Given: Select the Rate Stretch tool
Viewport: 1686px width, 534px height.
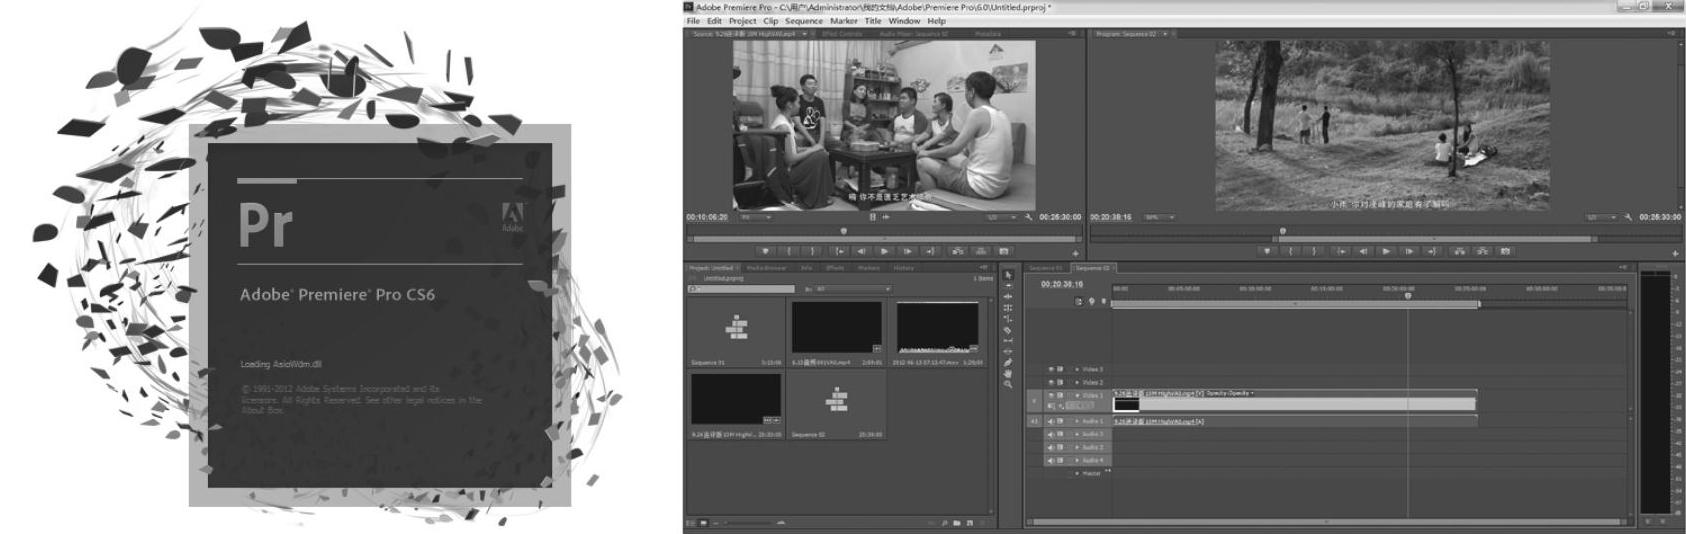Looking at the screenshot, I should pyautogui.click(x=1008, y=318).
